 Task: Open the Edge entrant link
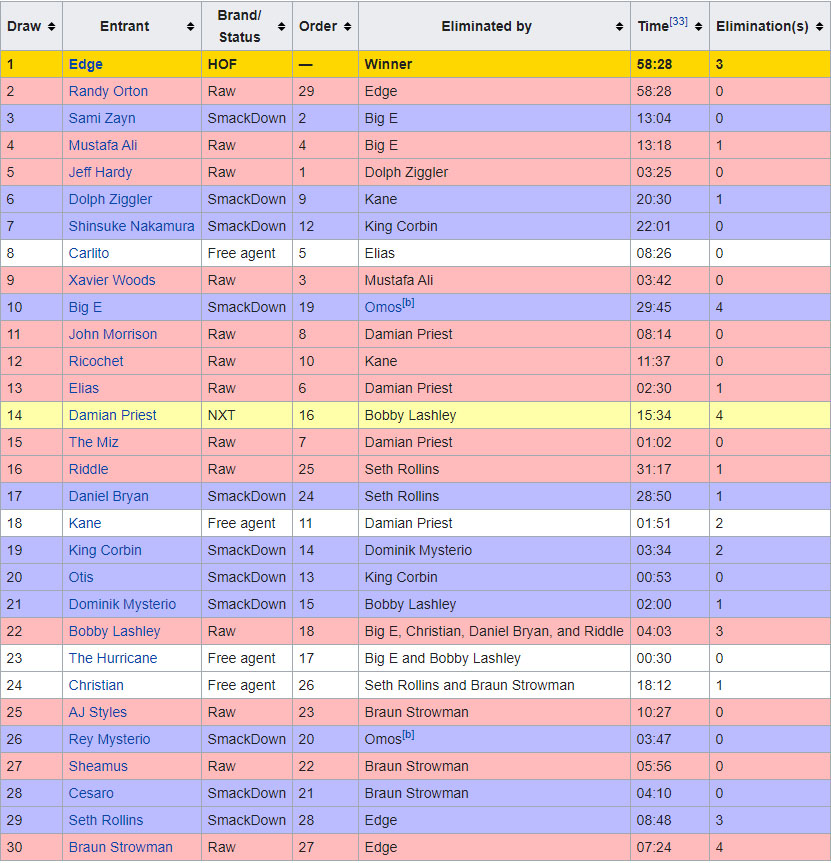pyautogui.click(x=85, y=64)
